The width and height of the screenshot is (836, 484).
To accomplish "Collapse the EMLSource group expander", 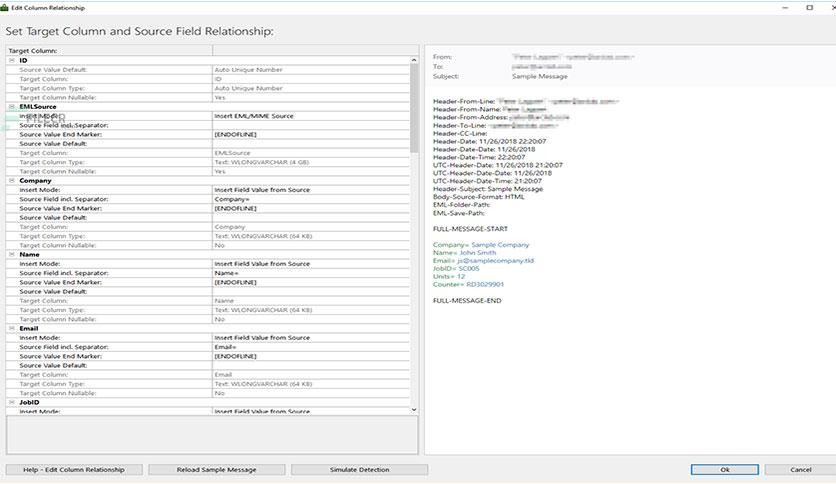I will pos(12,107).
